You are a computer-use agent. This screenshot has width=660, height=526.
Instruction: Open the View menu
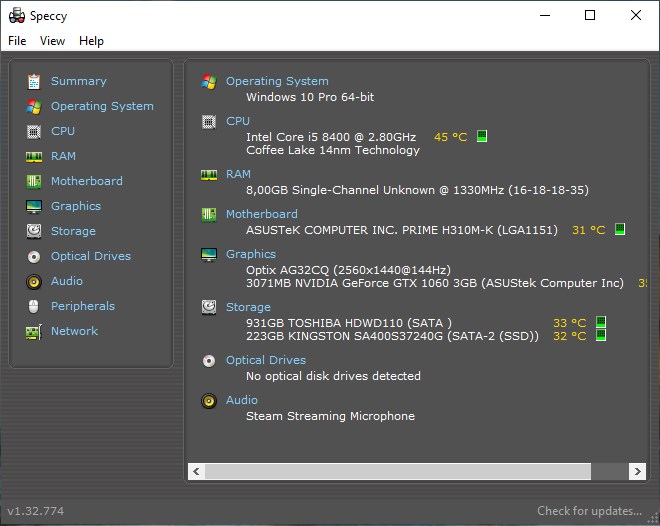click(52, 41)
